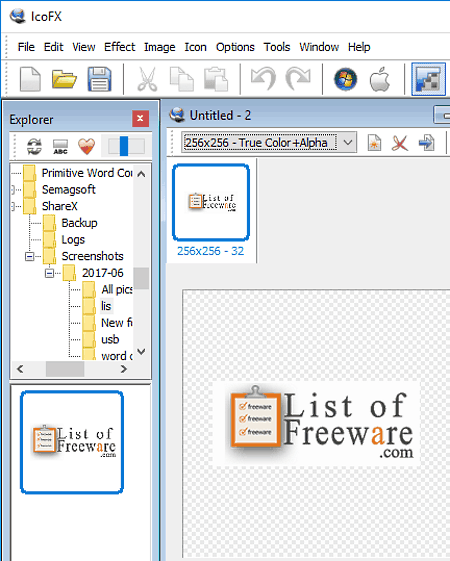The width and height of the screenshot is (450, 561).
Task: Close the Explorer panel
Action: (140, 118)
